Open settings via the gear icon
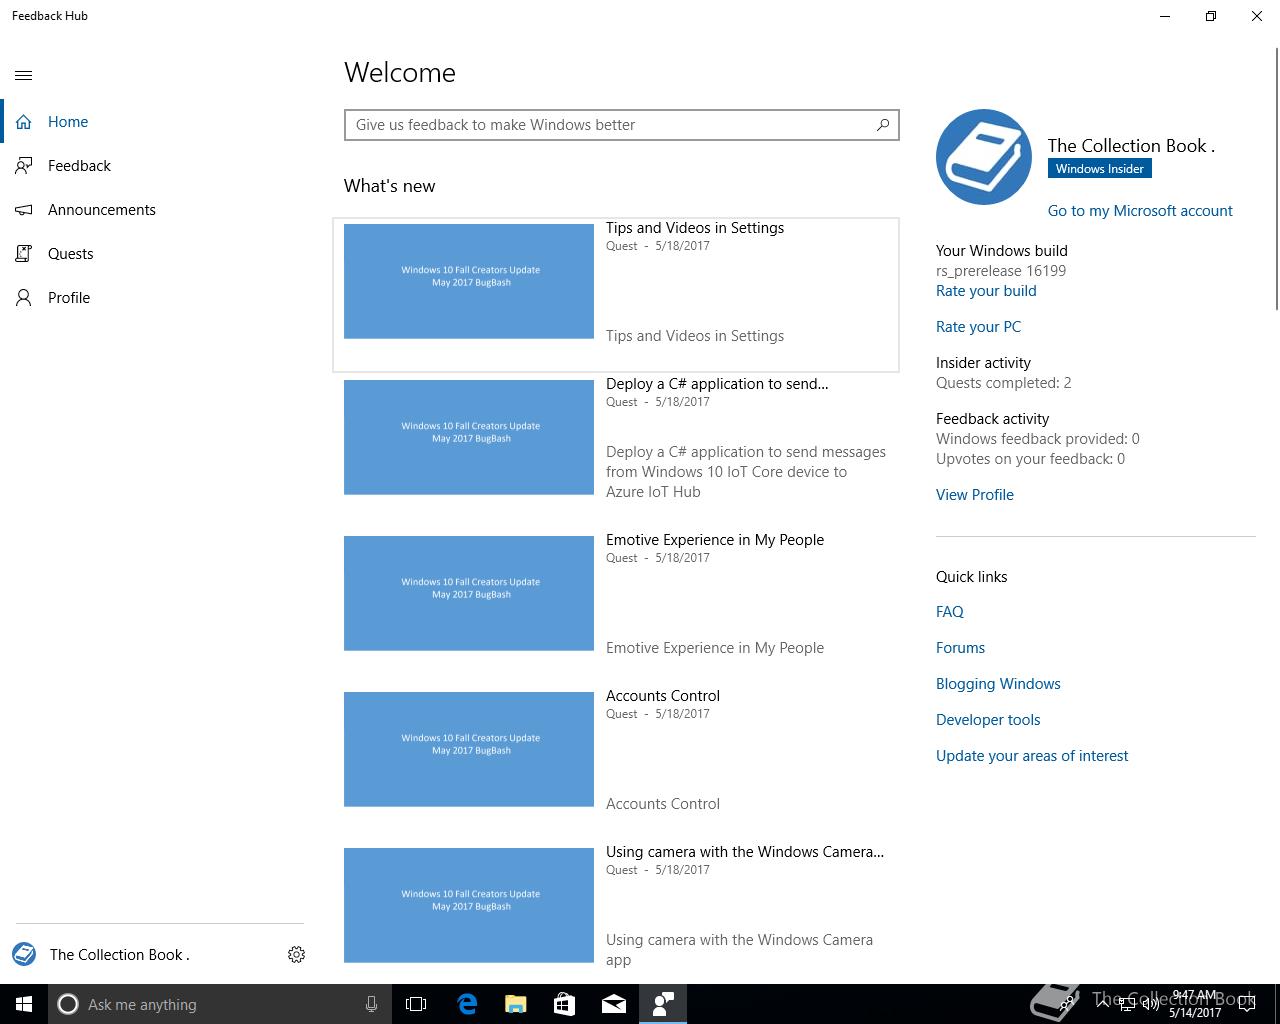This screenshot has height=1024, width=1280. click(296, 955)
